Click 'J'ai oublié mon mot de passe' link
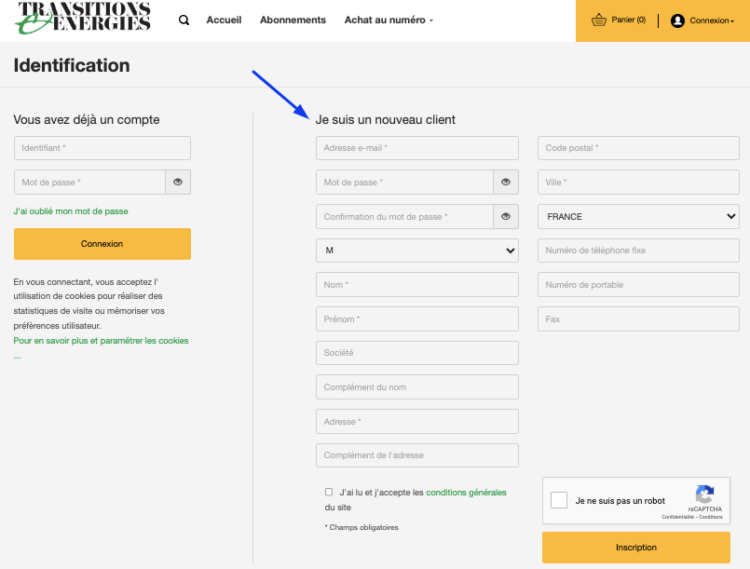Viewport: 750px width, 569px height. 71,211
